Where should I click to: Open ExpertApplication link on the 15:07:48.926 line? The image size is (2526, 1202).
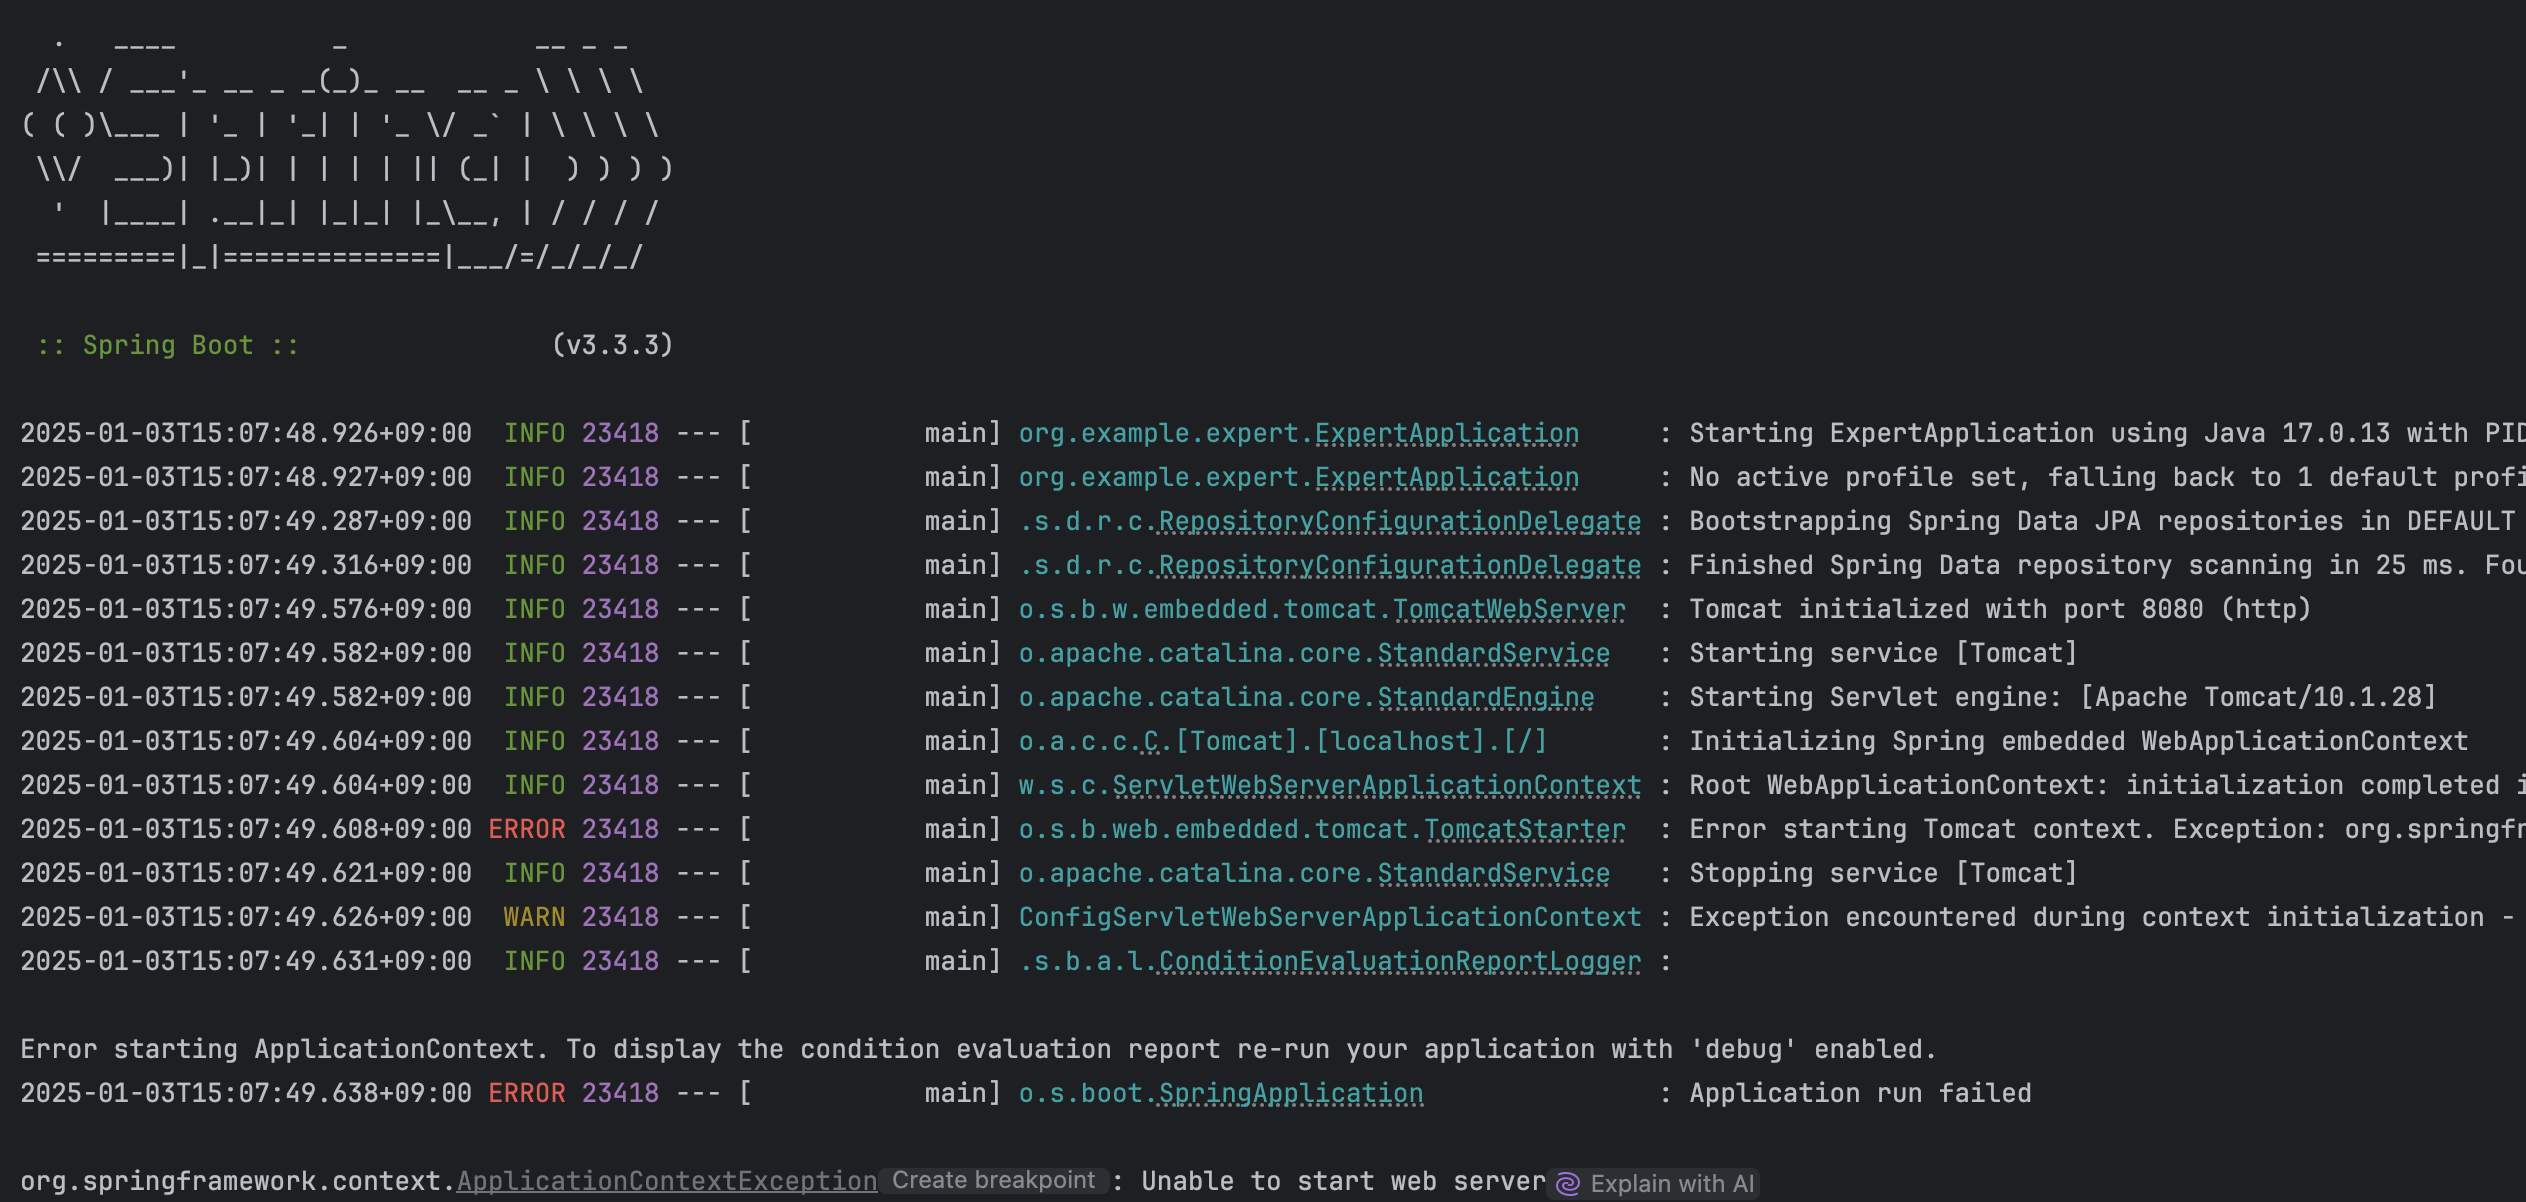pos(1446,433)
